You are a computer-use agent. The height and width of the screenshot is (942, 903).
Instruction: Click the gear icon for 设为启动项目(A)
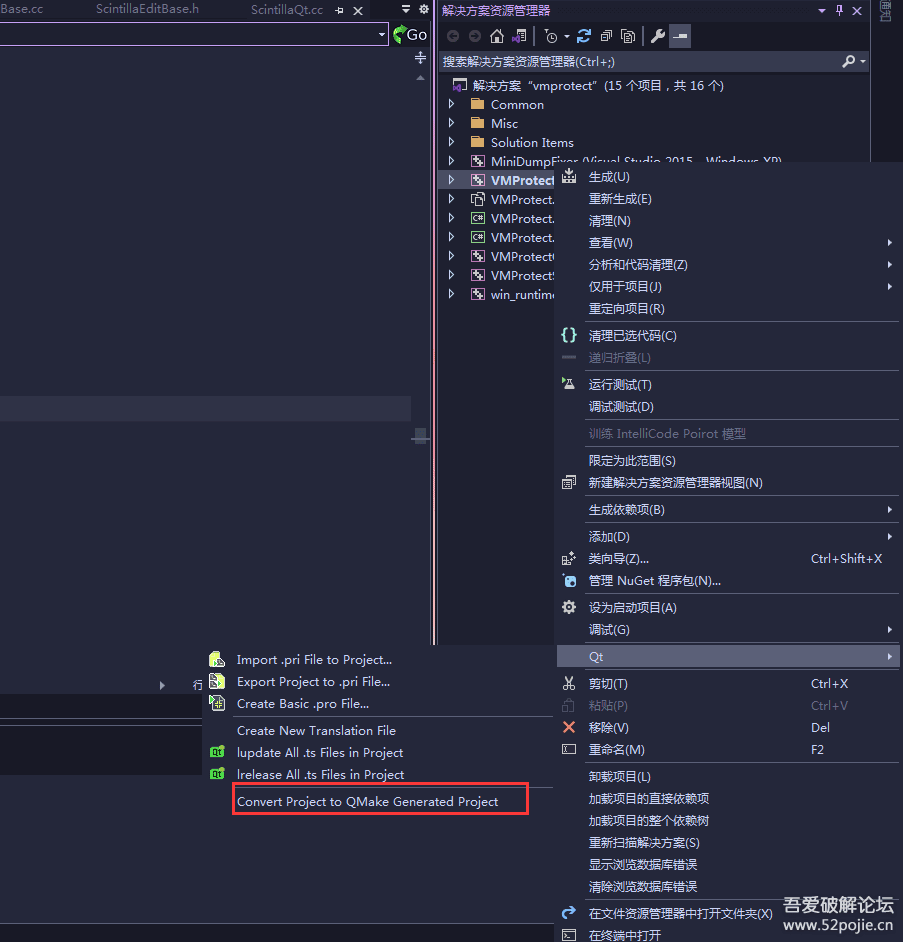[568, 607]
